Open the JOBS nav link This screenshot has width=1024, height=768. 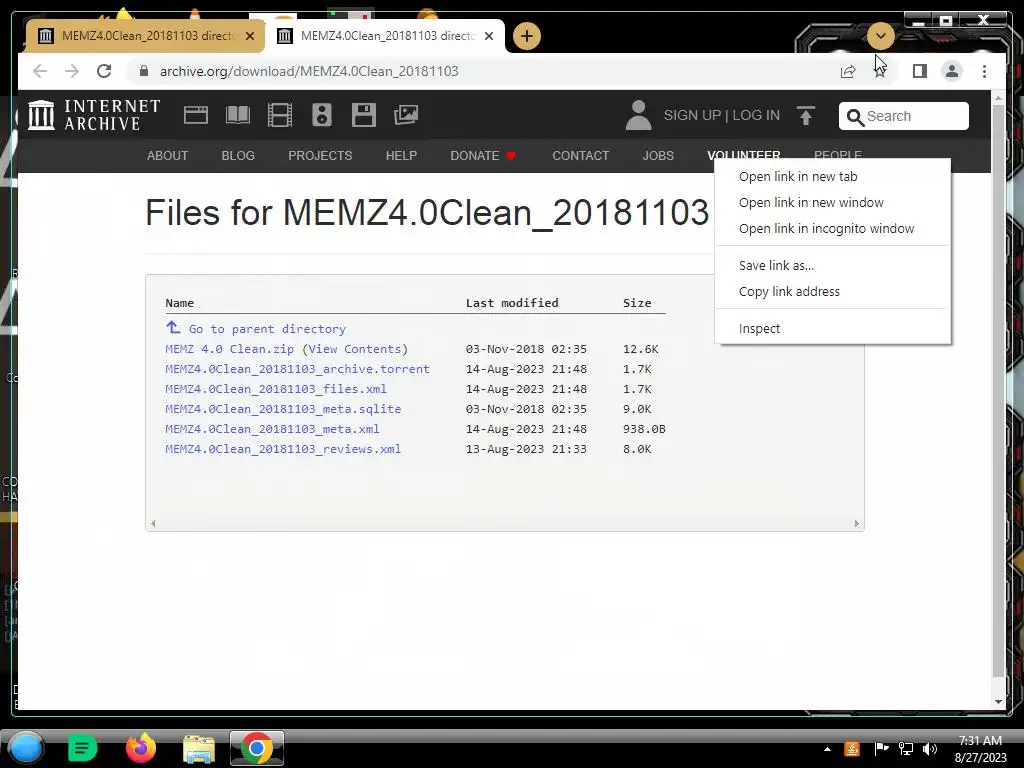point(658,155)
